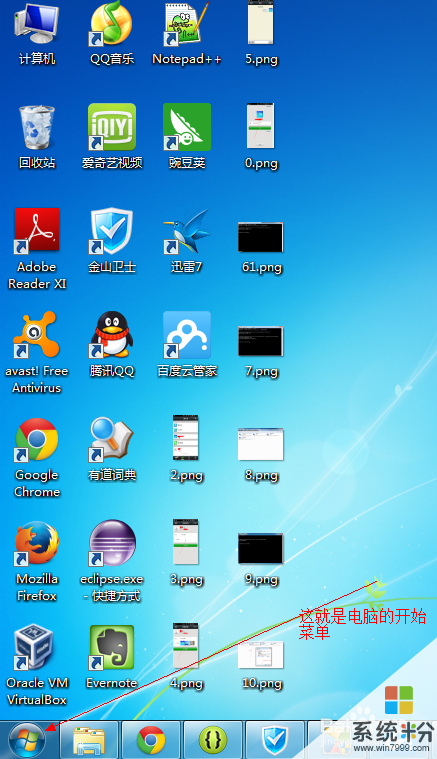Image resolution: width=437 pixels, height=759 pixels.
Task: Select the 10.png file thumbnail
Action: 261,653
